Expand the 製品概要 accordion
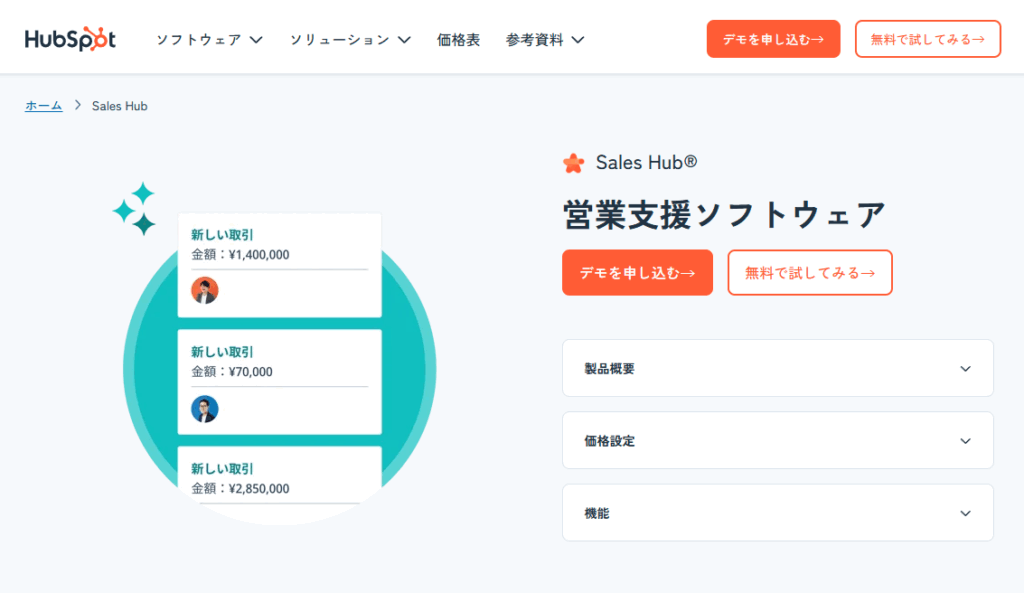The width and height of the screenshot is (1024, 593). [x=778, y=368]
